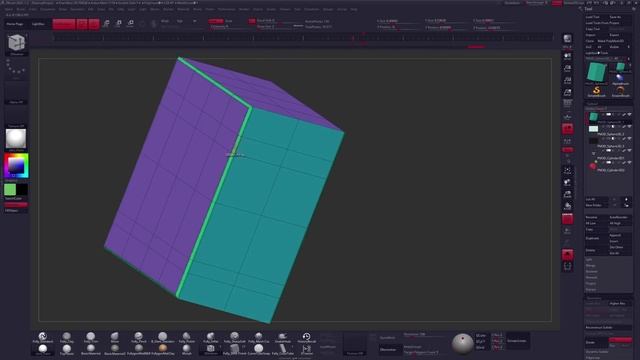Pick the HistoryRecall brush

[x=307, y=338]
